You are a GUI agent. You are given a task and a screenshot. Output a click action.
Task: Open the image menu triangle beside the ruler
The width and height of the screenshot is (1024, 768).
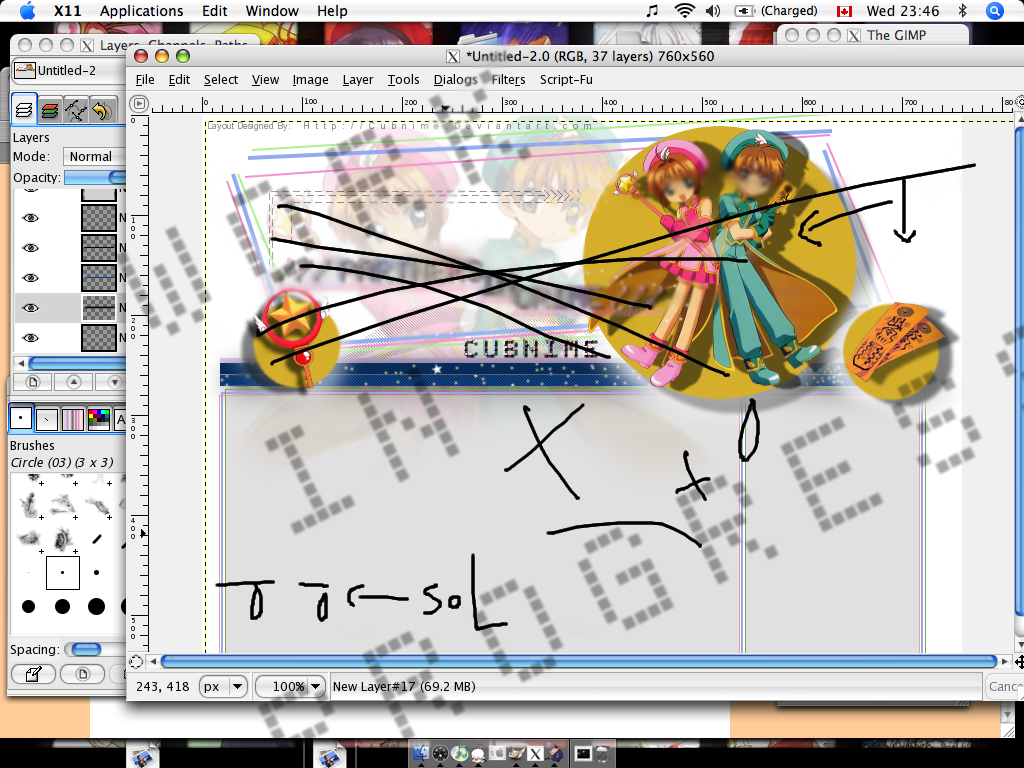click(139, 104)
